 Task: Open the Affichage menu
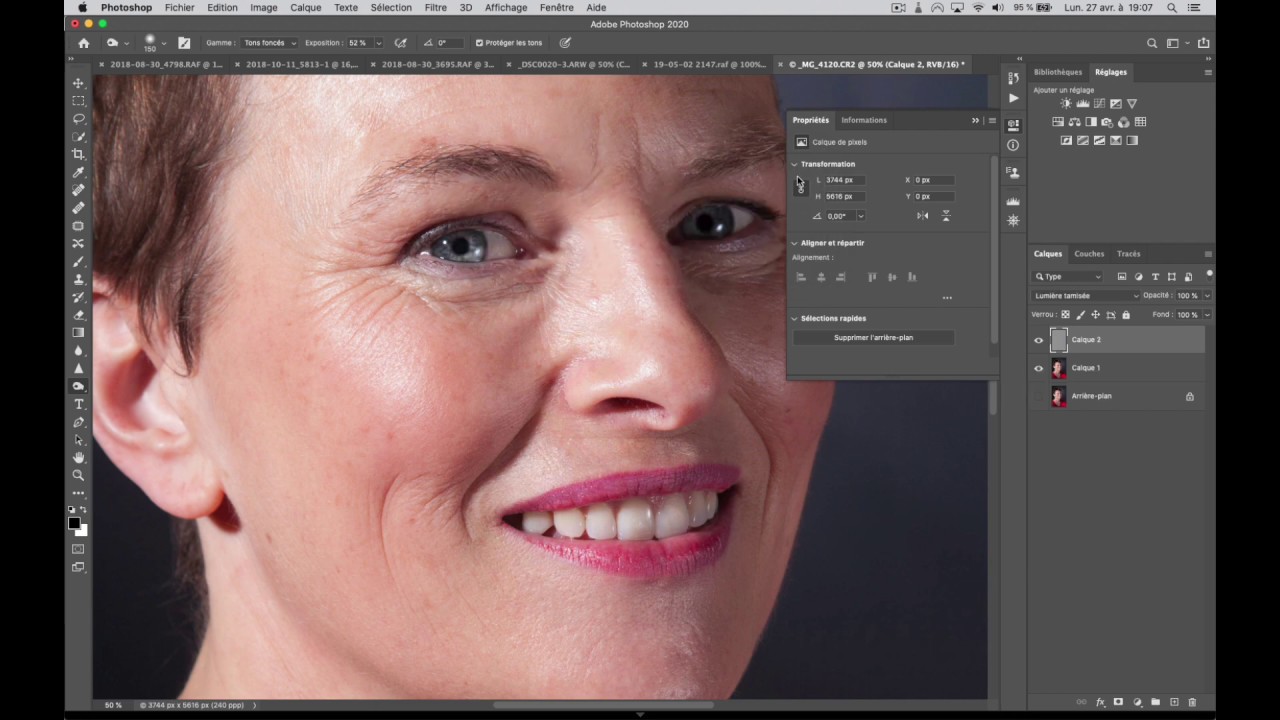pos(506,7)
